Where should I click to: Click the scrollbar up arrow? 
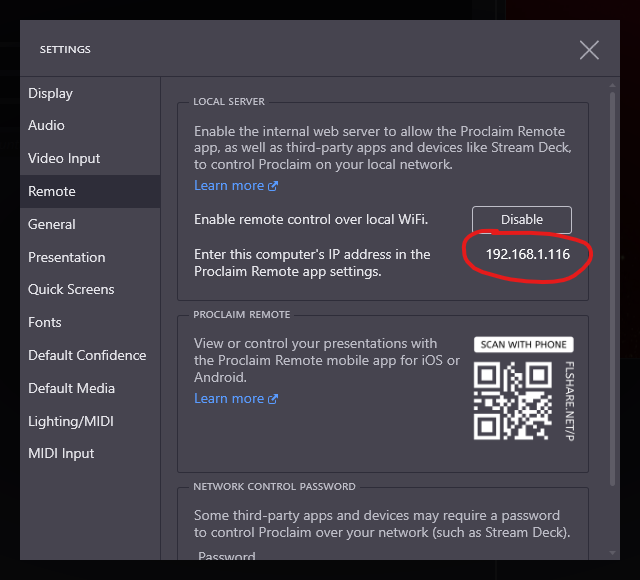612,85
